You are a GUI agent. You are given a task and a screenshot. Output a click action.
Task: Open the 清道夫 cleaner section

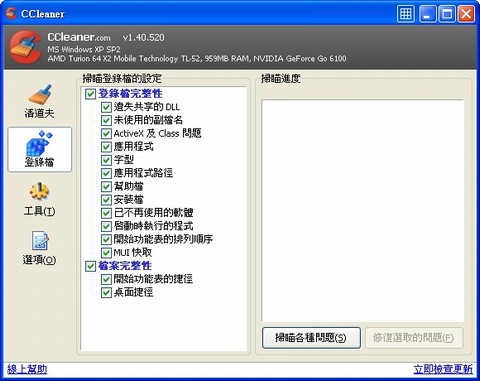point(39,101)
